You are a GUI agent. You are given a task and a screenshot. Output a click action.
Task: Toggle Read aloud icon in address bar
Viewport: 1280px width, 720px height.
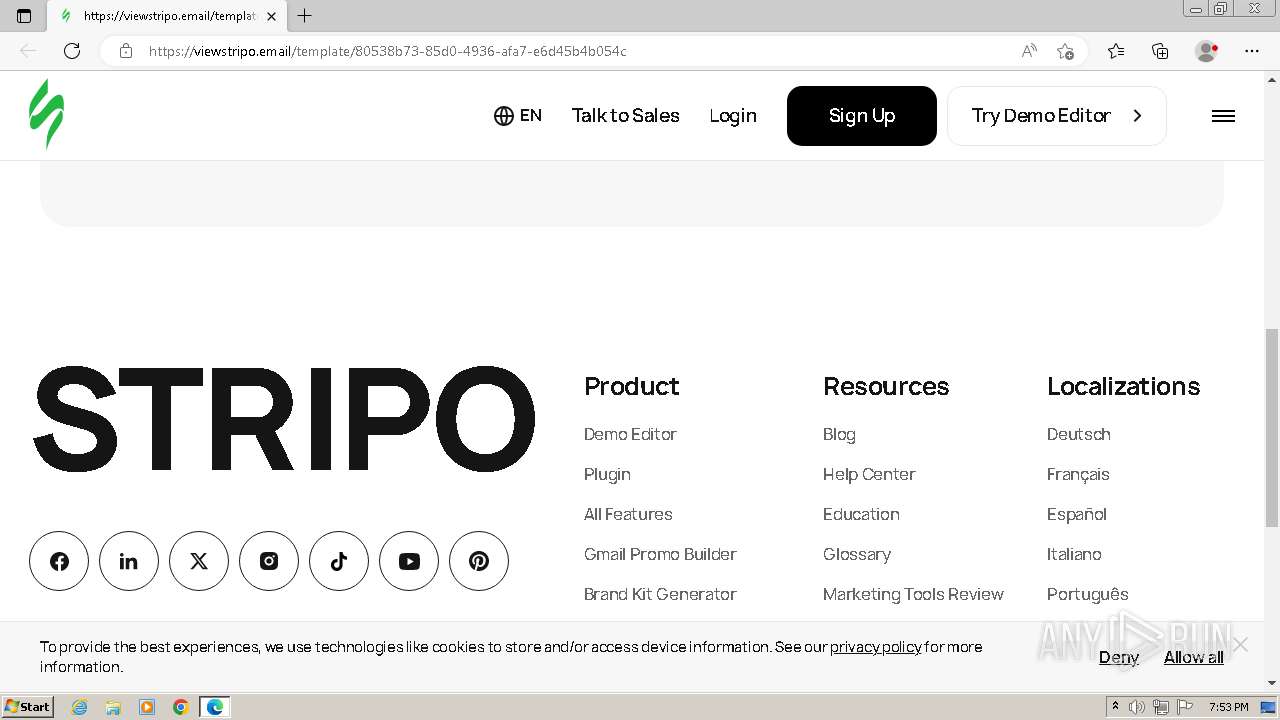click(x=1029, y=51)
